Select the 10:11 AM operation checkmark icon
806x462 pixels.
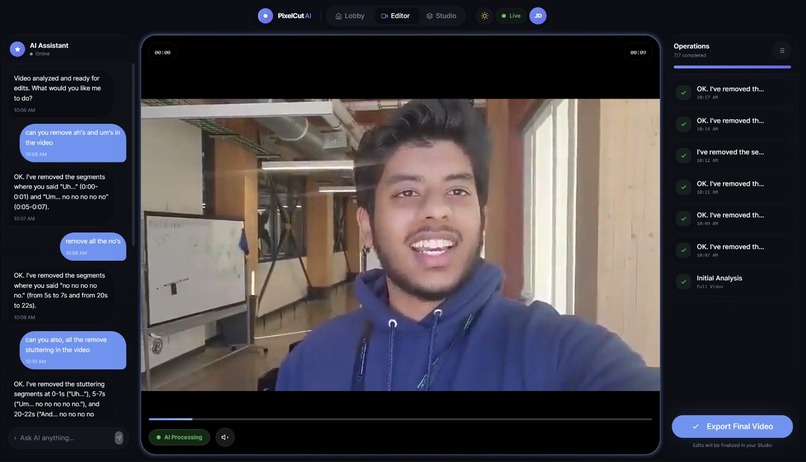683,187
